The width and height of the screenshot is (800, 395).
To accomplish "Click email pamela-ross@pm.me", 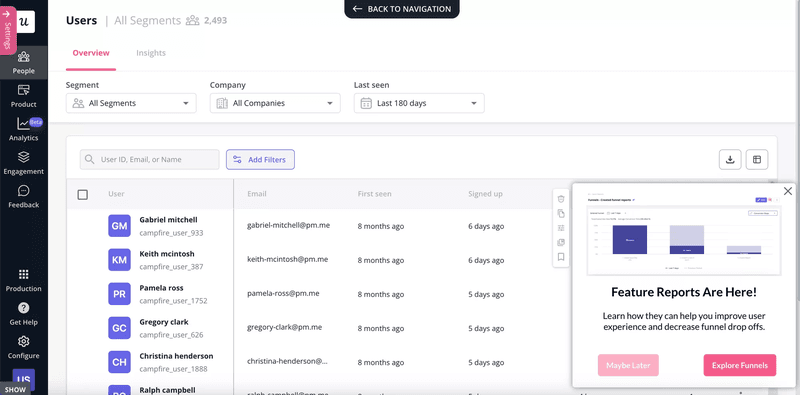I will 283,293.
